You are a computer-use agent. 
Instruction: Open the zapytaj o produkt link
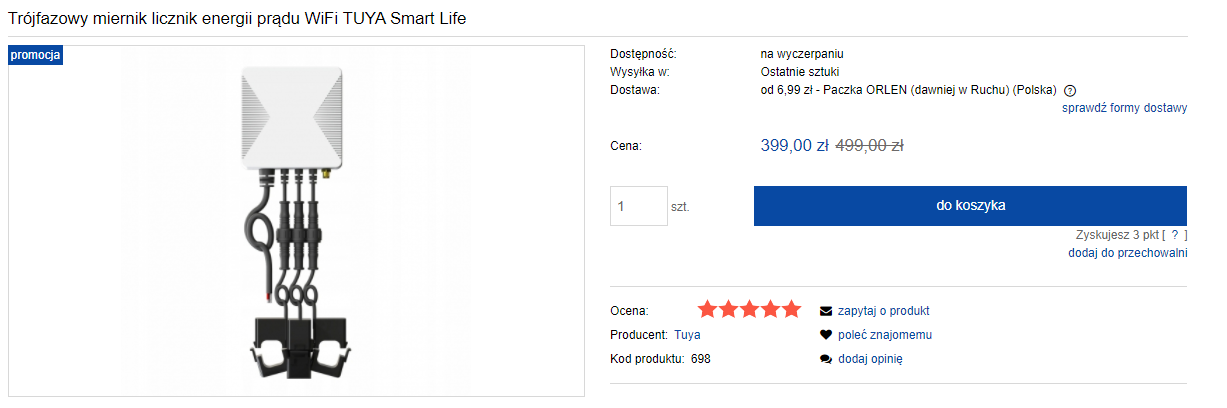click(884, 311)
